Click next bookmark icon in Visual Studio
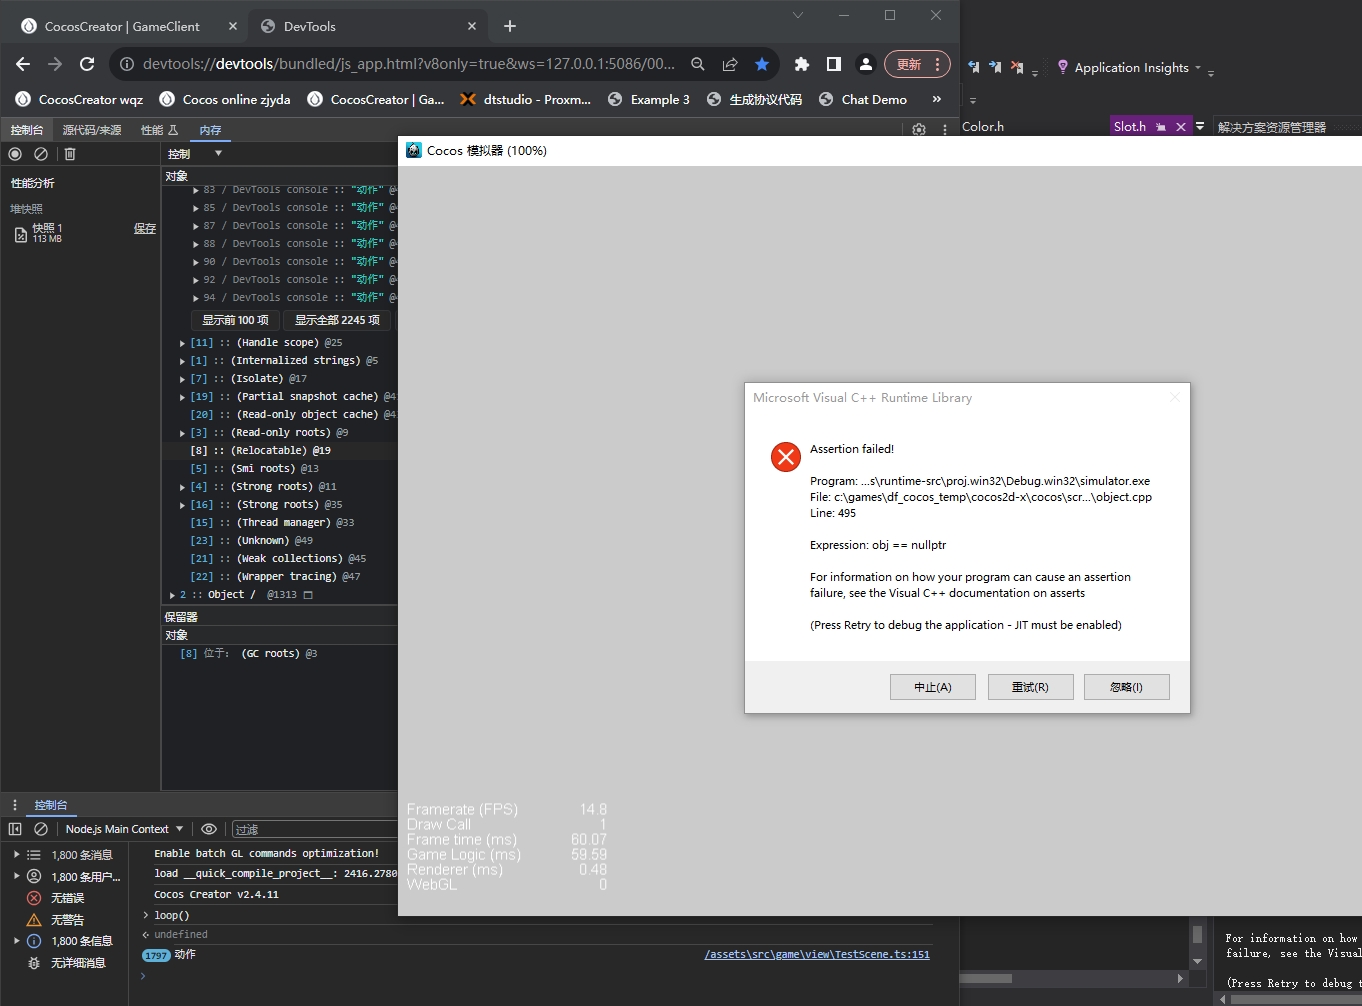The image size is (1362, 1006). click(995, 67)
